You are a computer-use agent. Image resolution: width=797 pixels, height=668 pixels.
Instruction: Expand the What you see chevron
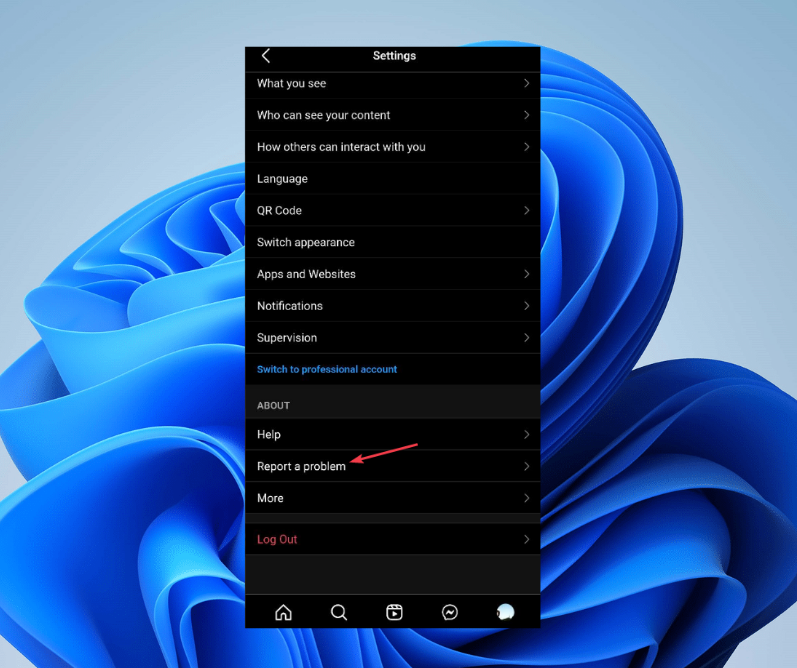pyautogui.click(x=527, y=83)
